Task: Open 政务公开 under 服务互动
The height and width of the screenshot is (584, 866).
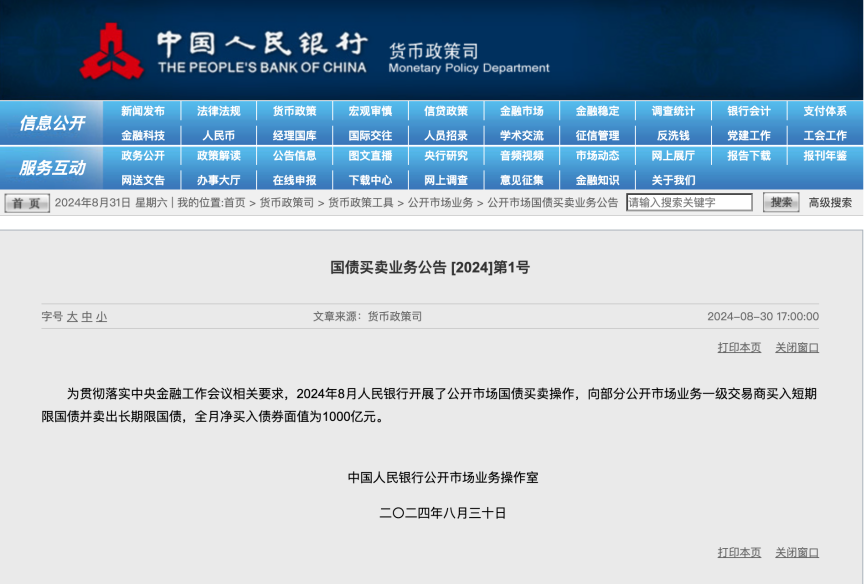Action: point(143,156)
